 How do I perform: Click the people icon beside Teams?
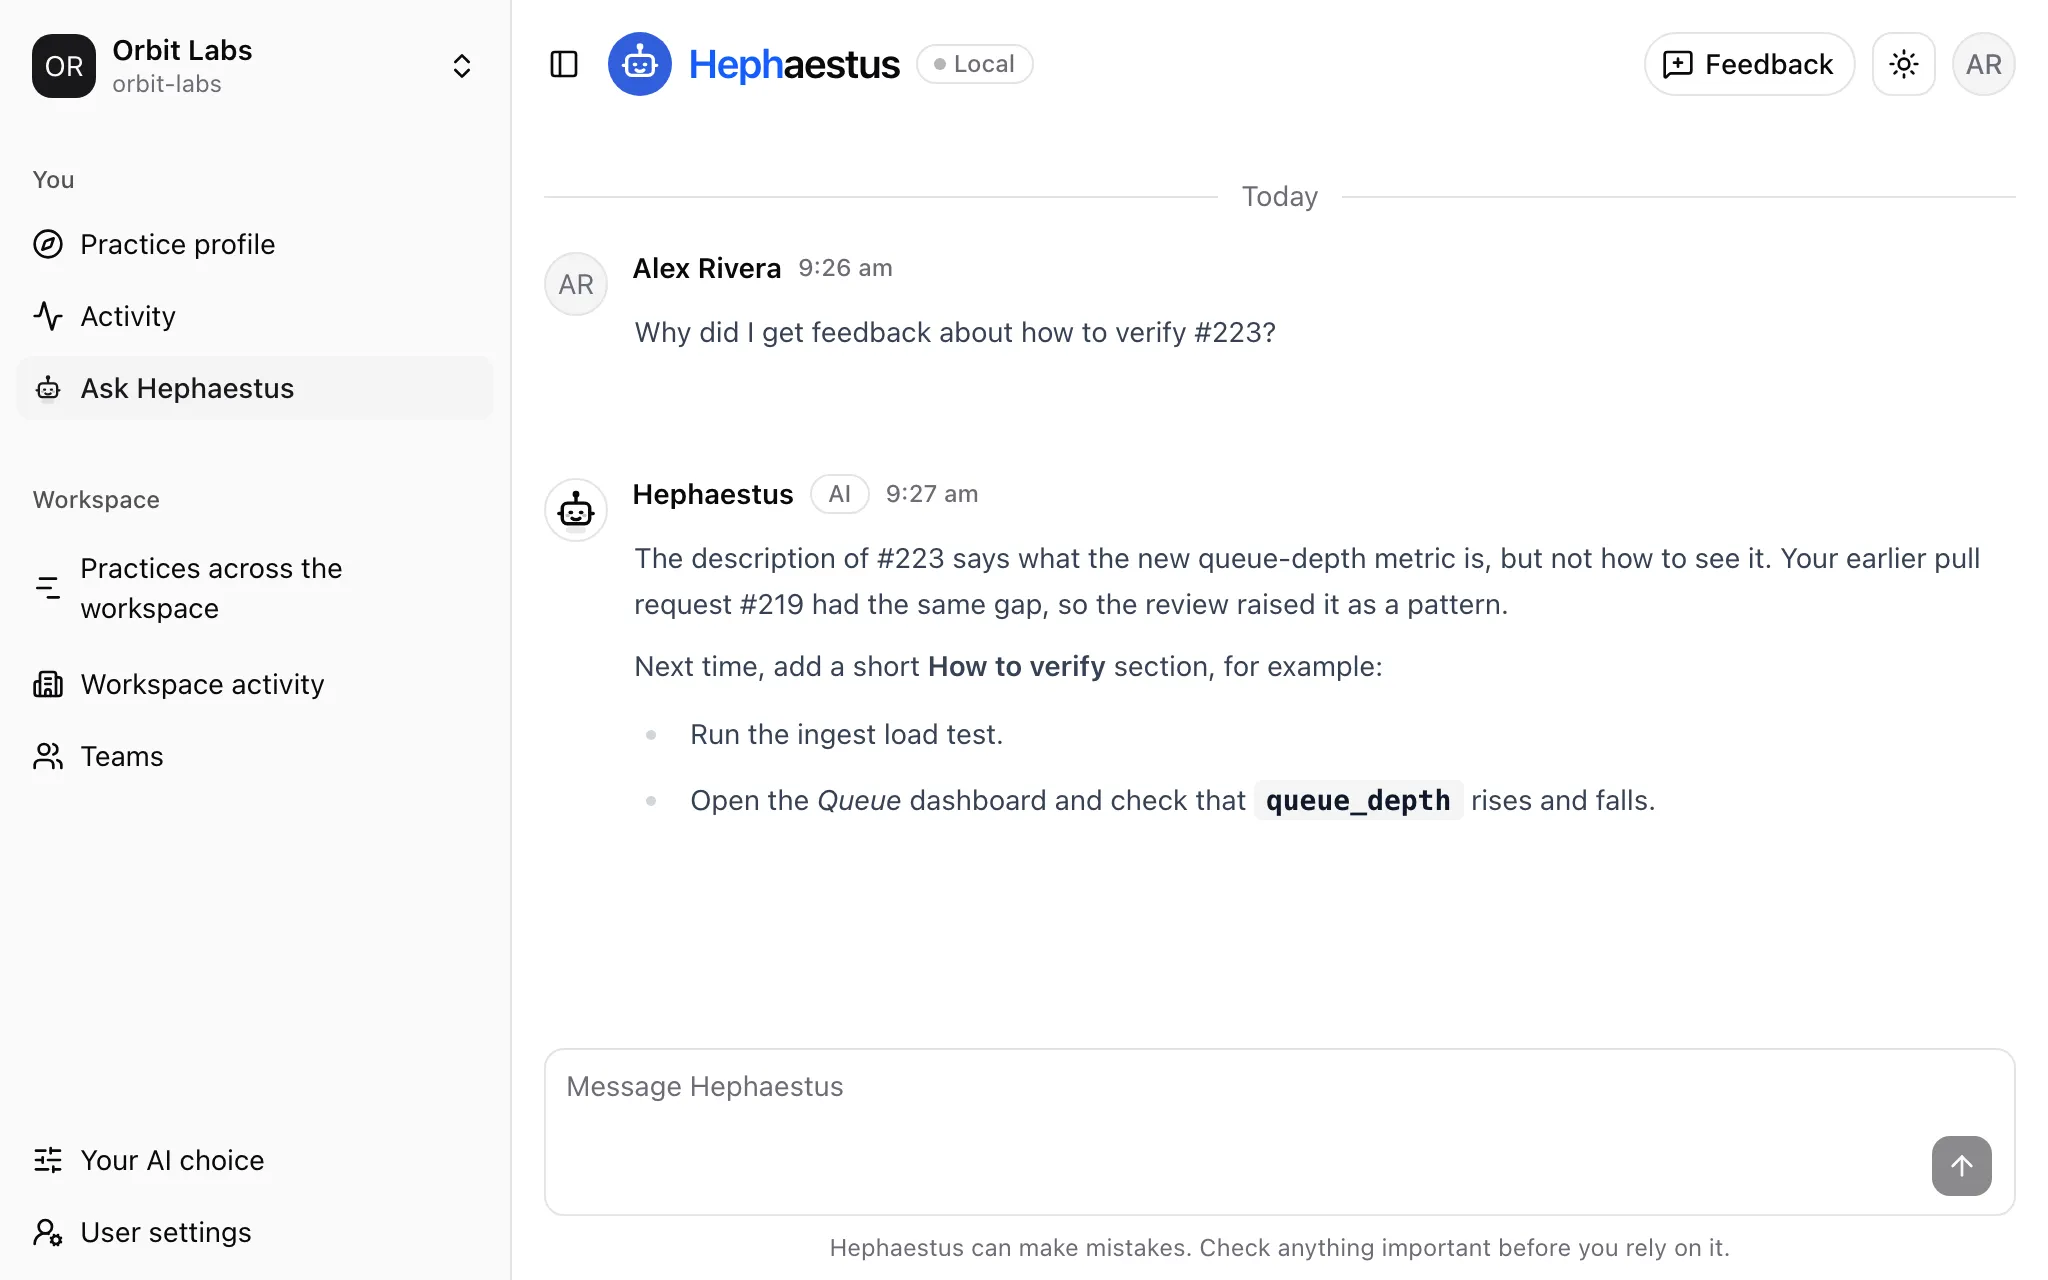48,756
